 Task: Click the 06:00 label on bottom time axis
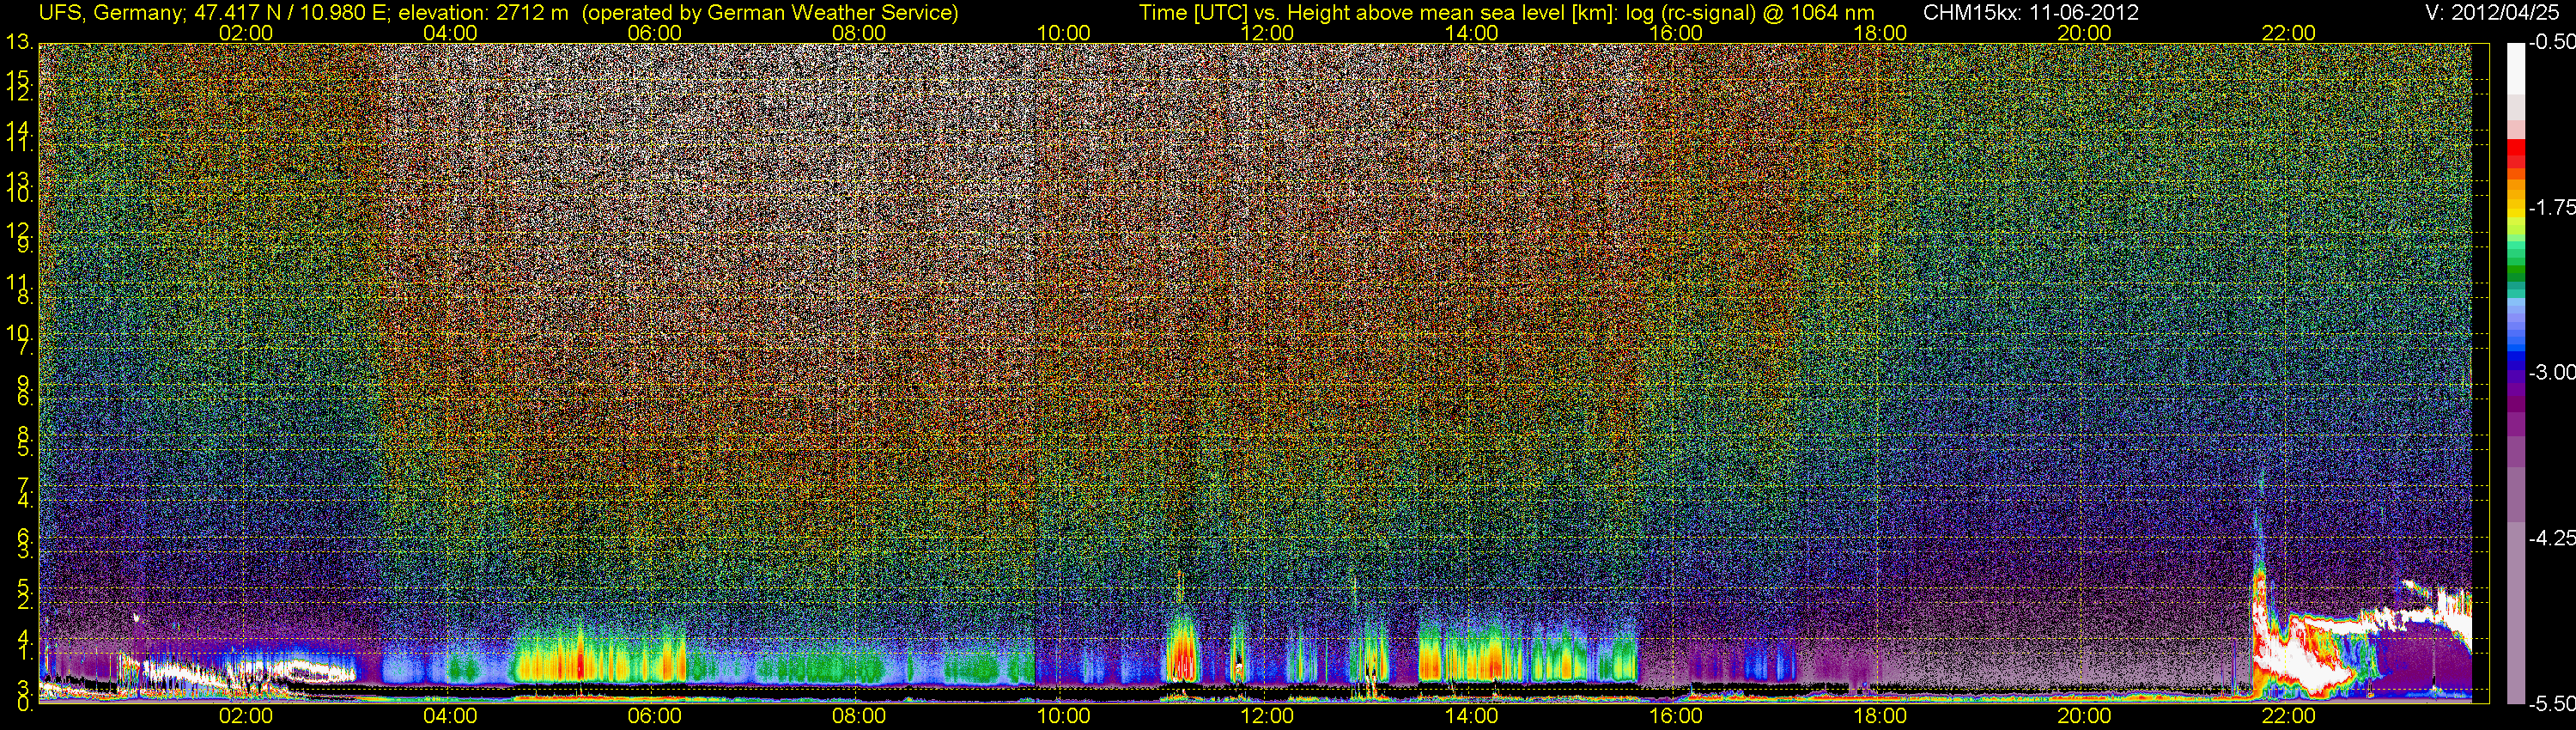[x=654, y=716]
